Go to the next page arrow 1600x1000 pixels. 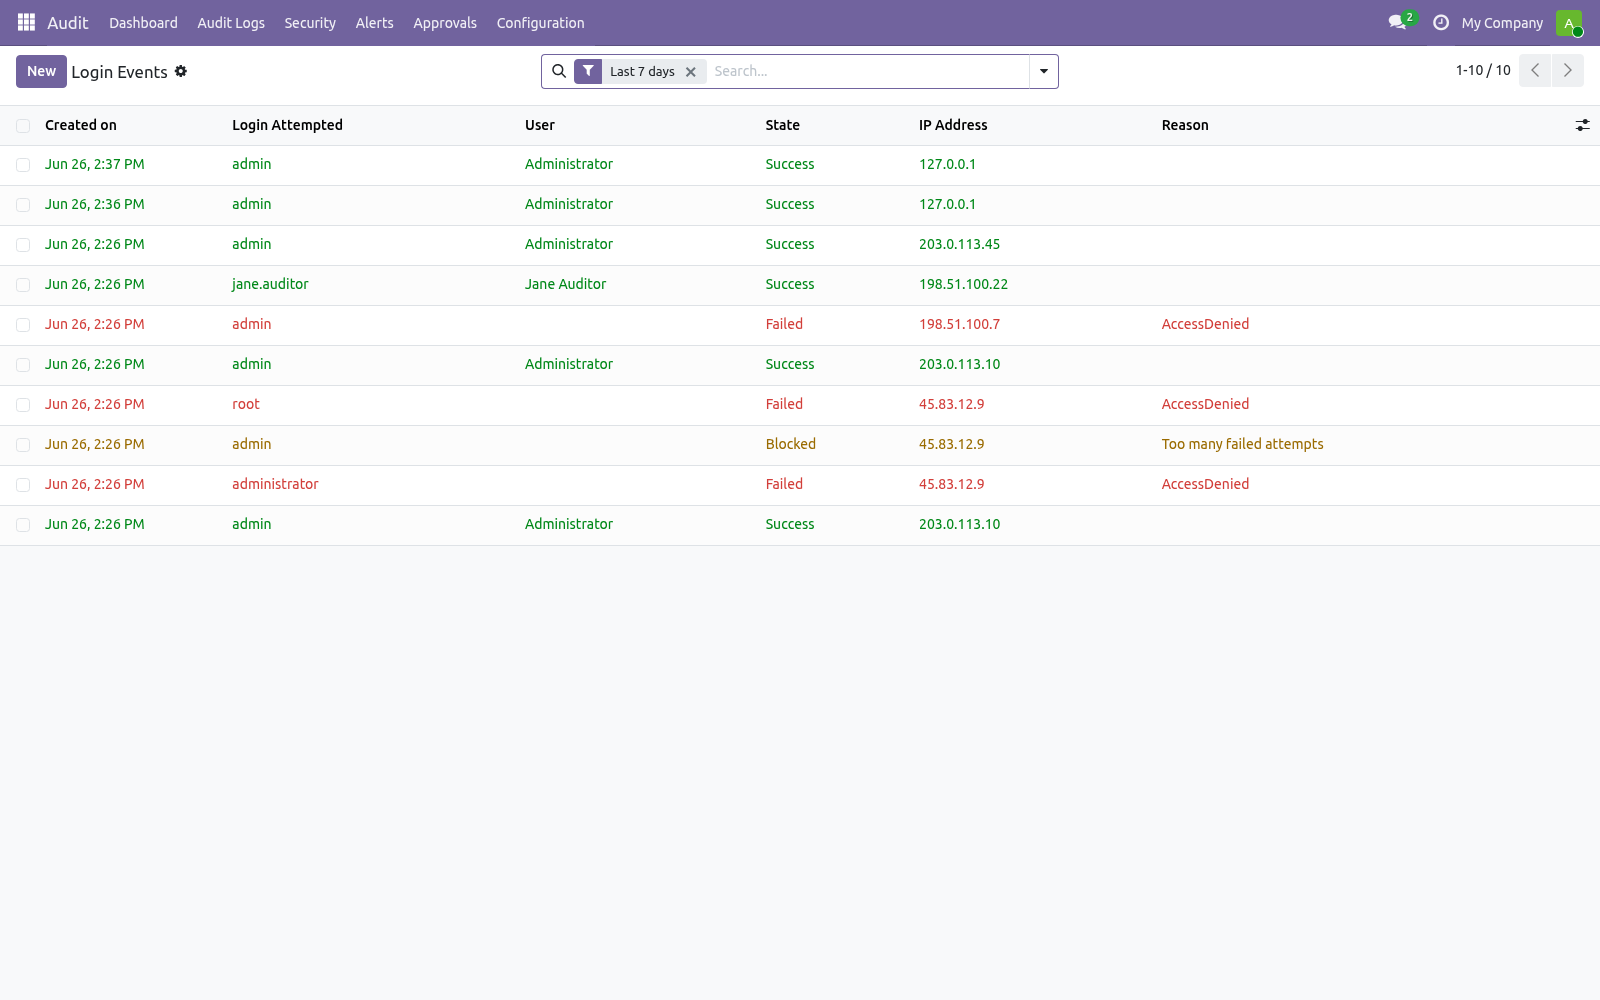[1568, 70]
